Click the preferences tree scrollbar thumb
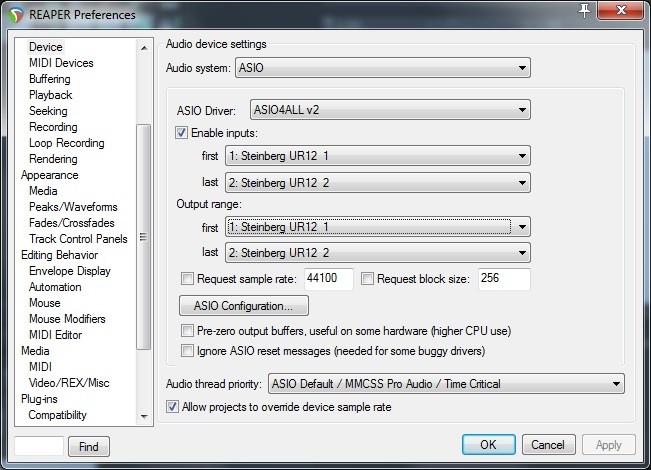651x470 pixels. (144, 237)
